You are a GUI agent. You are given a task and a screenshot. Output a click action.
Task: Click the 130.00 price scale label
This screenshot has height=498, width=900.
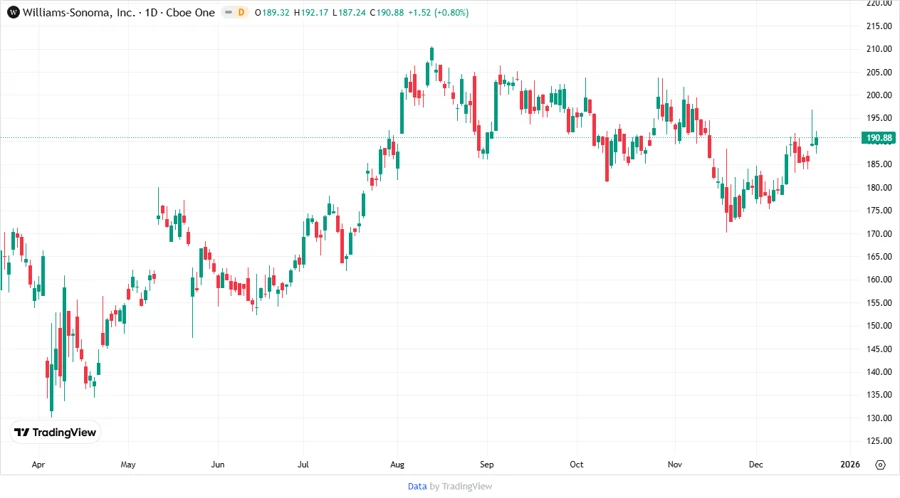[x=879, y=418]
